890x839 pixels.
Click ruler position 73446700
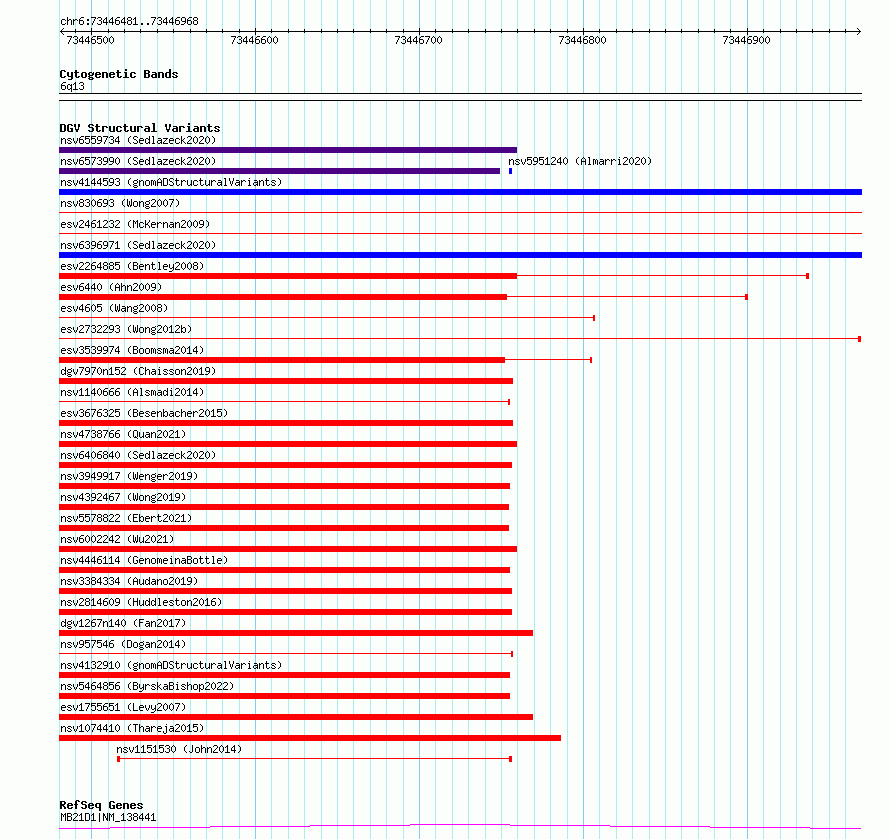(418, 40)
